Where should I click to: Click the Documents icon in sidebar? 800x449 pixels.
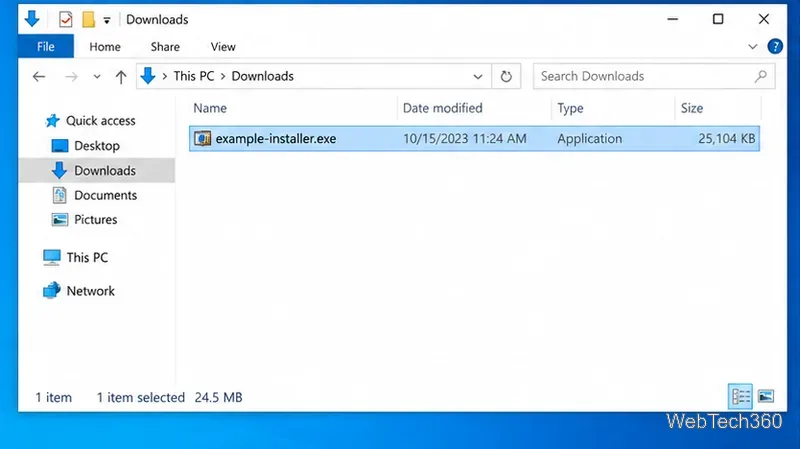[59, 195]
